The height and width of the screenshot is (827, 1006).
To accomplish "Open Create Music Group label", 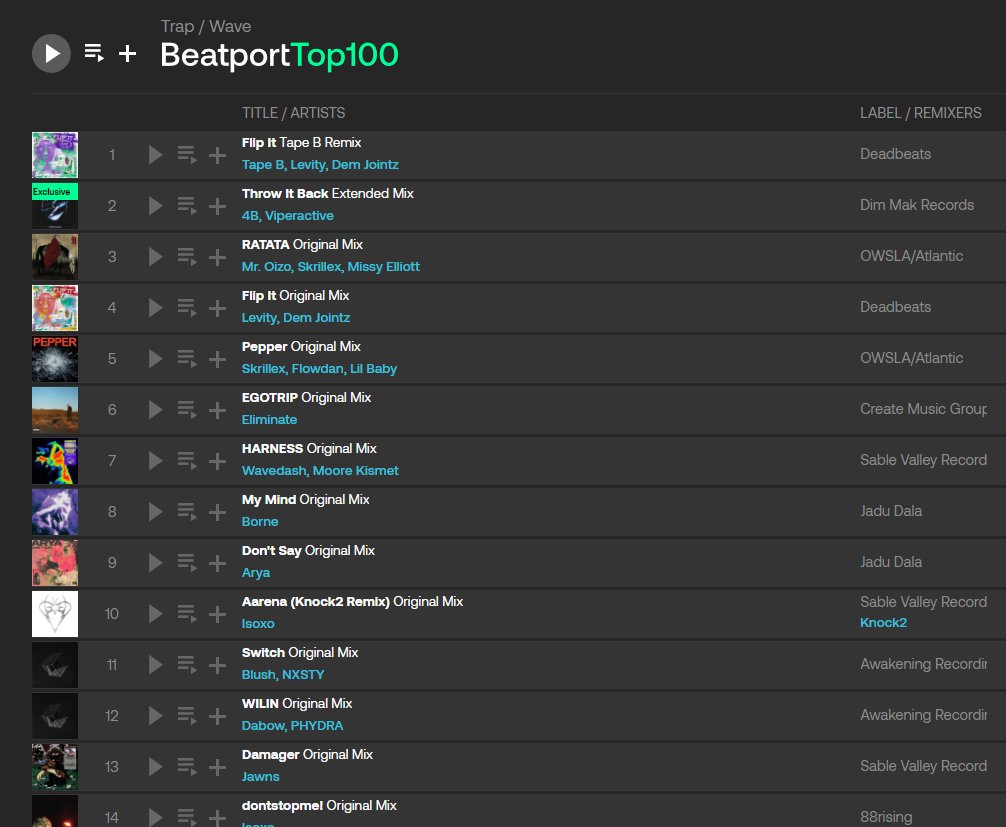I will [923, 409].
